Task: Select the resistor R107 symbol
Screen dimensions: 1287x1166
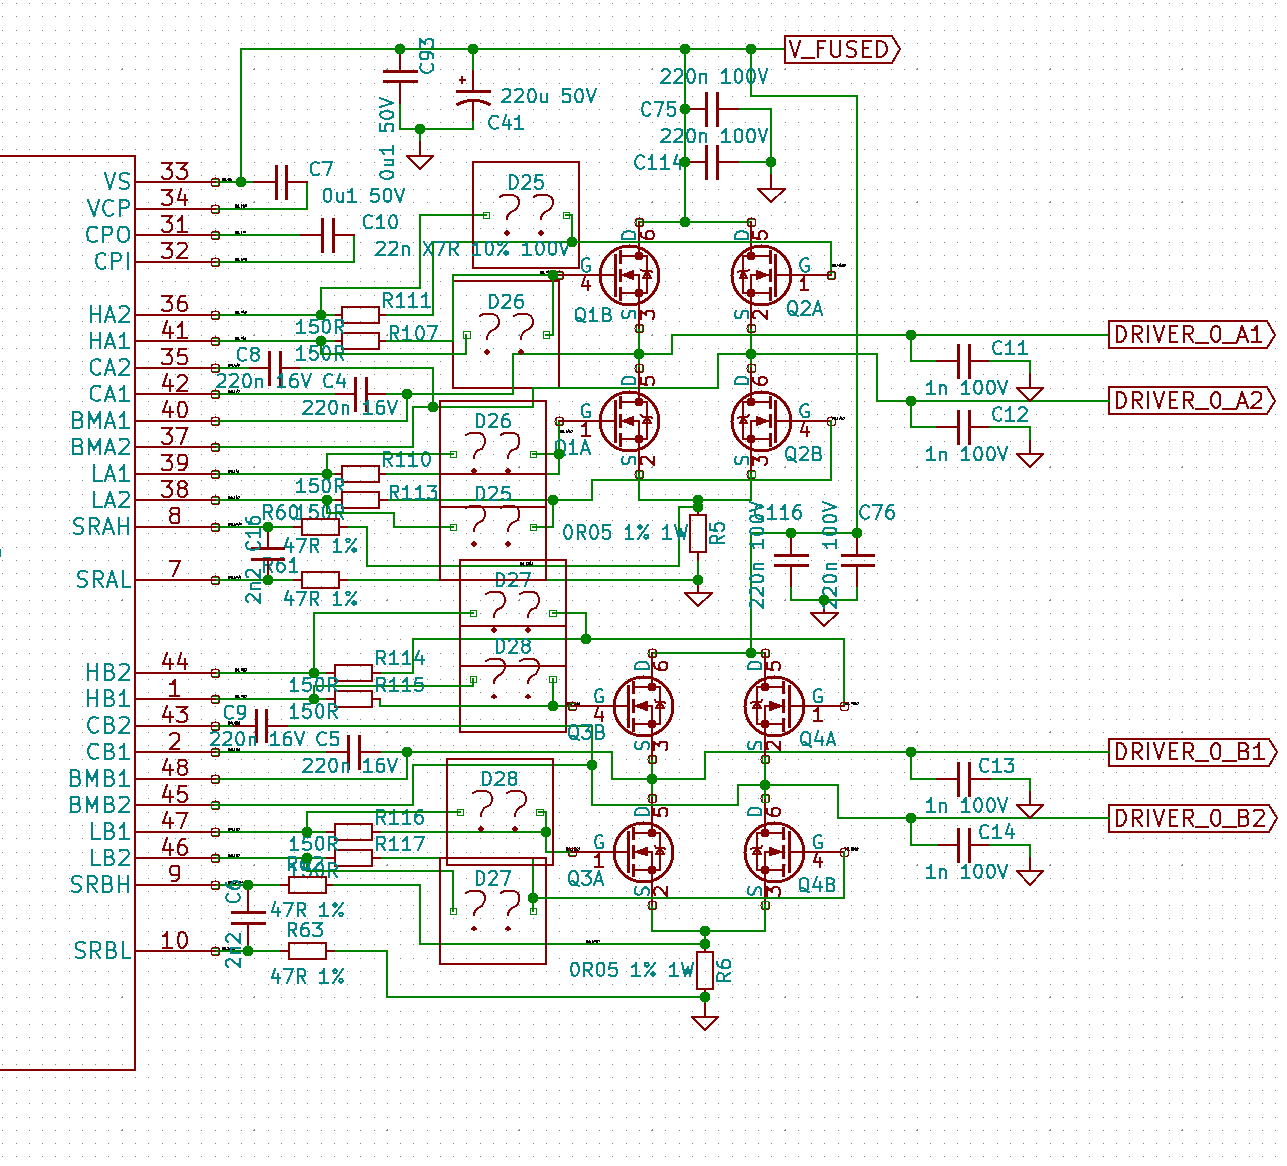Action: pos(361,341)
